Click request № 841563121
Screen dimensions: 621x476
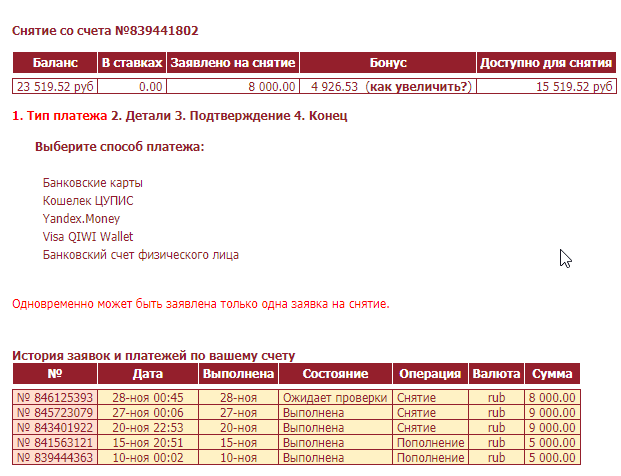[55, 443]
